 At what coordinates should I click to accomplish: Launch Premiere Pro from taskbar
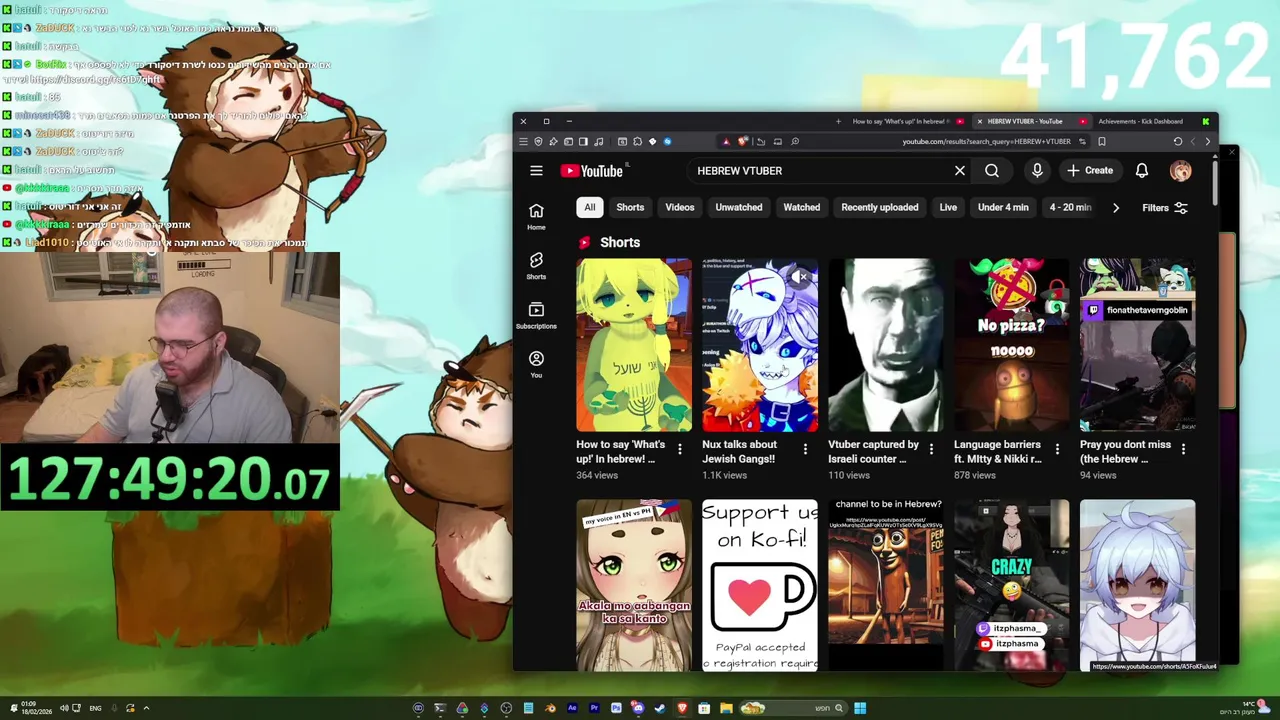(x=594, y=708)
